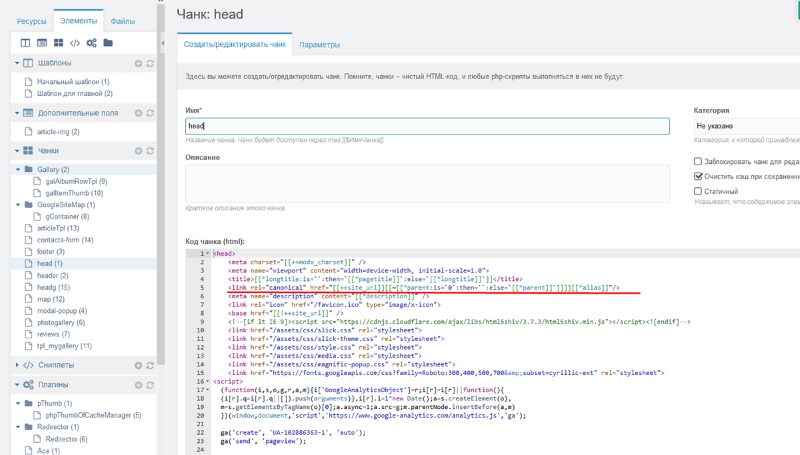Viewport: 800px width, 455px height.
Task: Open galAlbumRowTpl (9) chunk
Action: [x=77, y=181]
